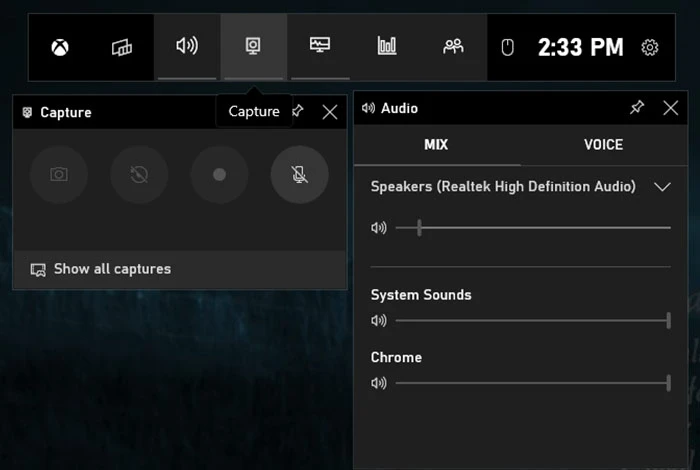Expand the Speakers output device dropdown
Image resolution: width=700 pixels, height=470 pixels.
pos(662,187)
